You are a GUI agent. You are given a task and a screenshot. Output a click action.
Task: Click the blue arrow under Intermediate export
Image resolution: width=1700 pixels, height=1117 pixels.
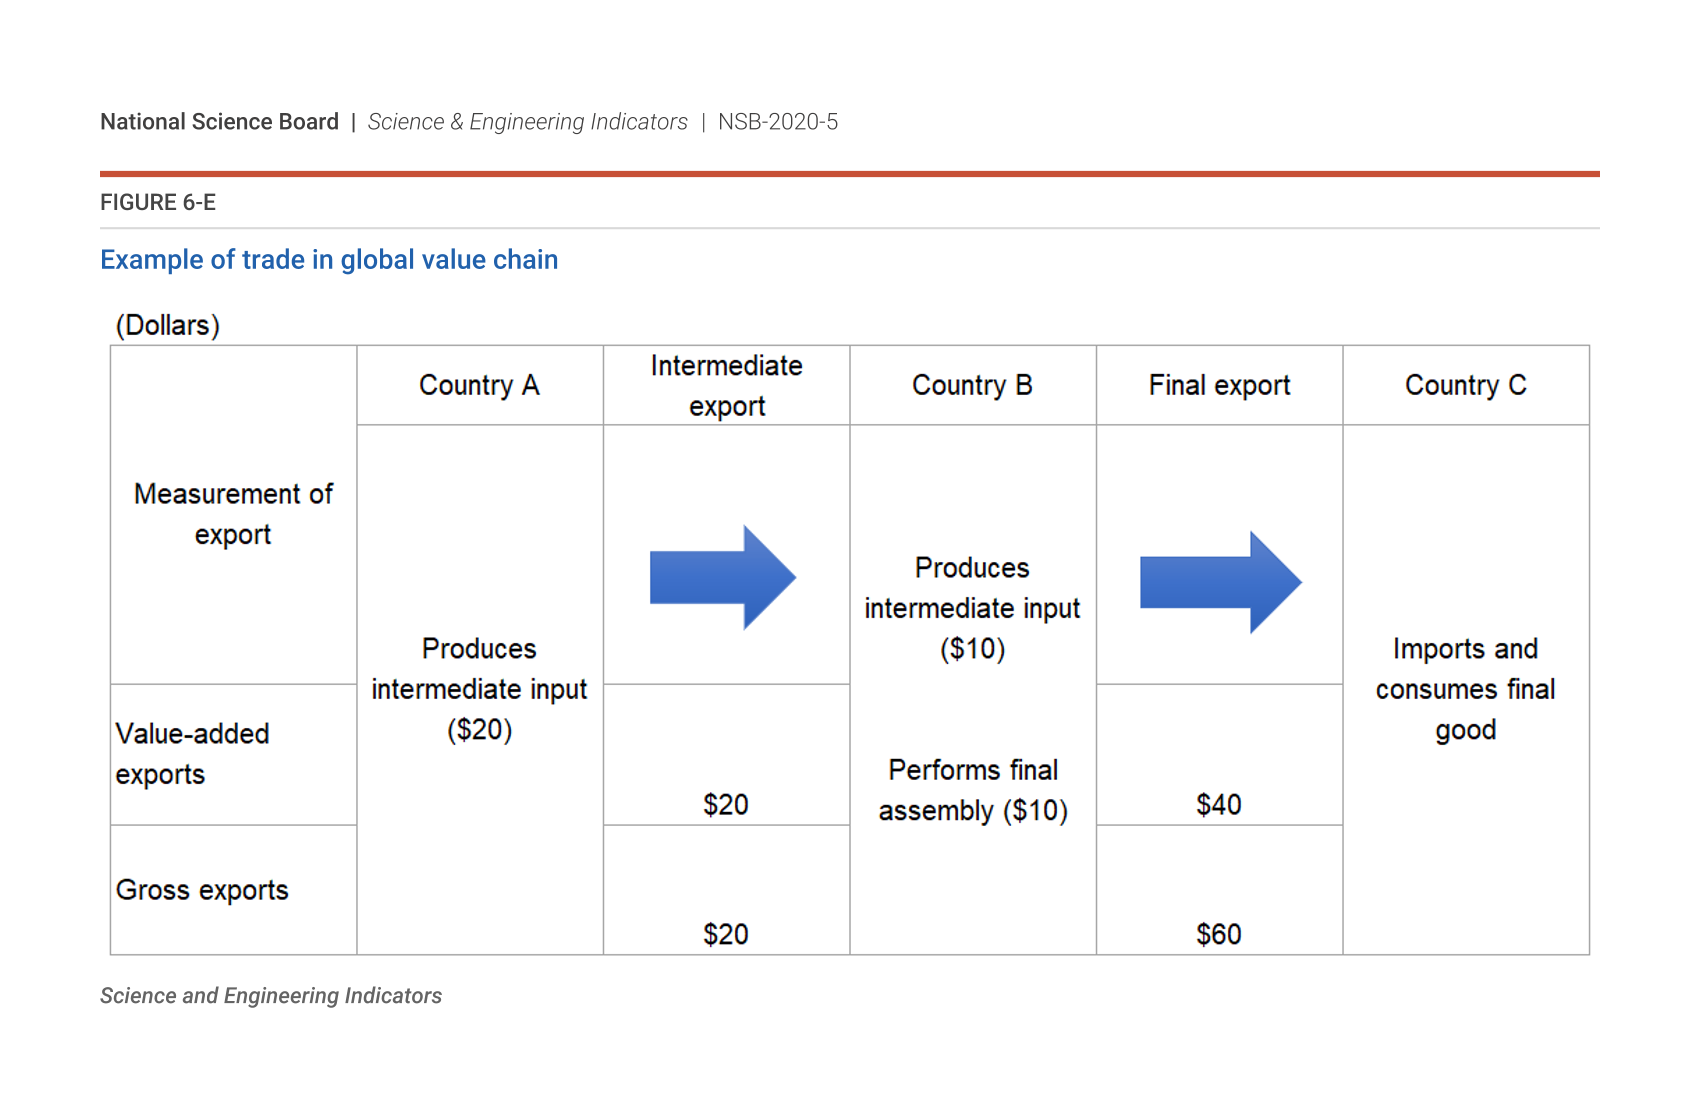click(x=722, y=577)
